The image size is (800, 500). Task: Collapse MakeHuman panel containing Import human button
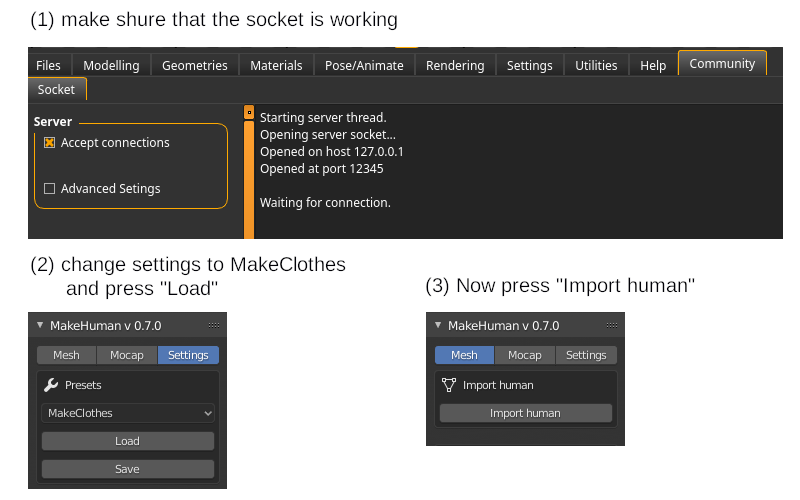[438, 326]
